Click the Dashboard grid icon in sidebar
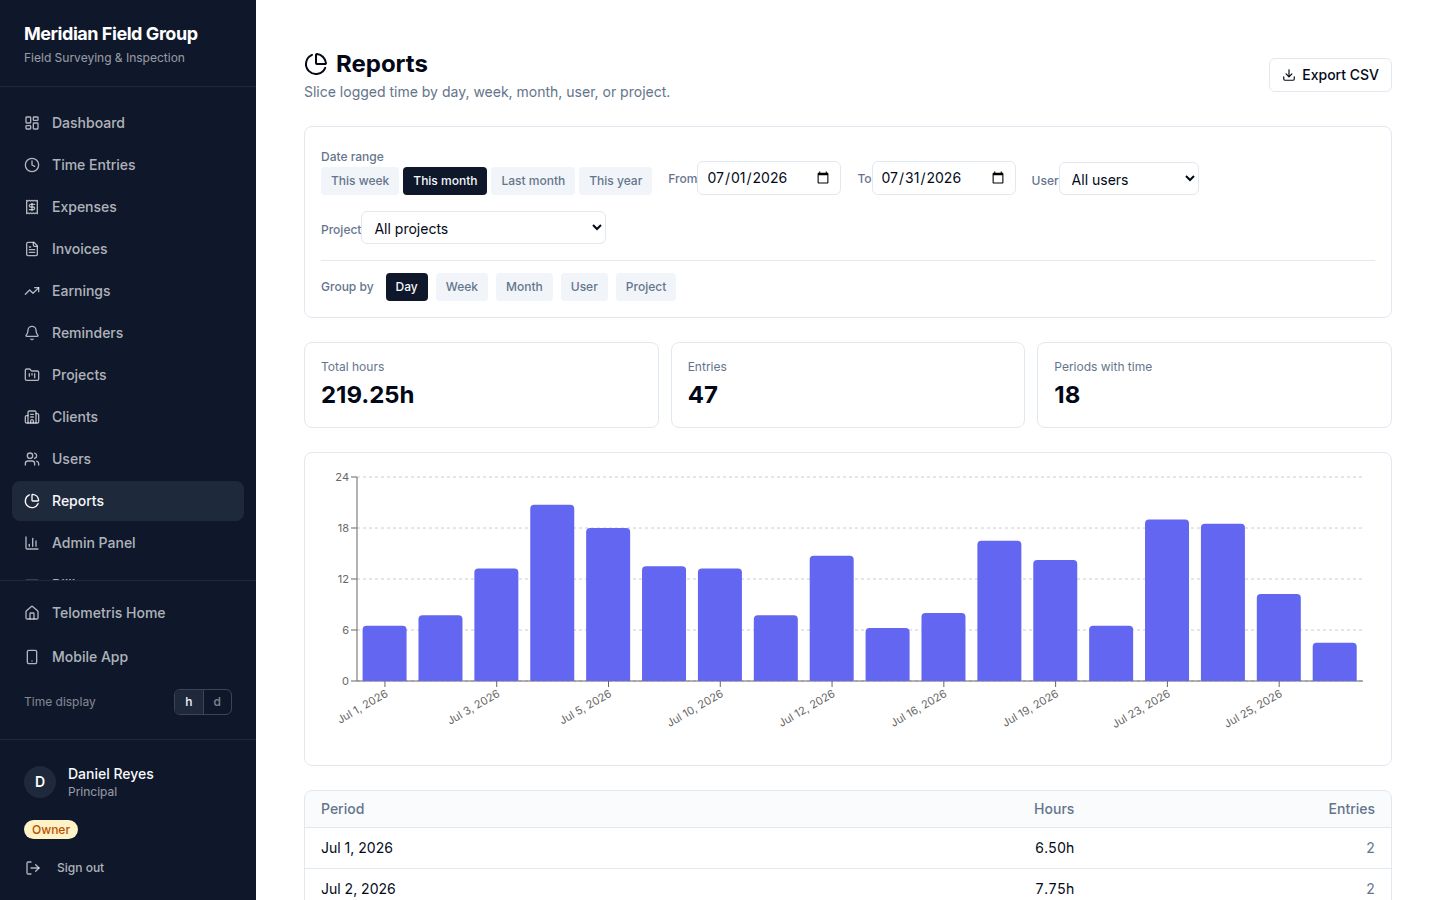The width and height of the screenshot is (1440, 900). 32,123
